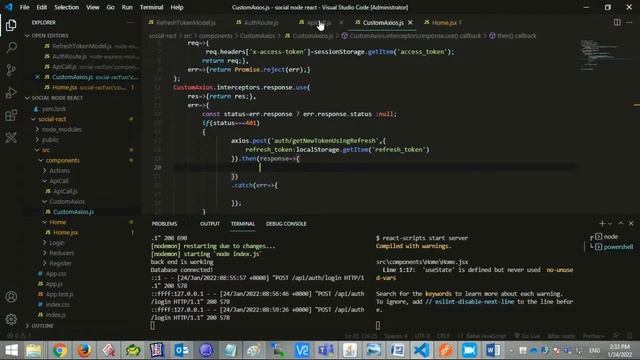Switch to the Debug Console tab
Viewport: 640px width, 360px height.
click(x=286, y=224)
